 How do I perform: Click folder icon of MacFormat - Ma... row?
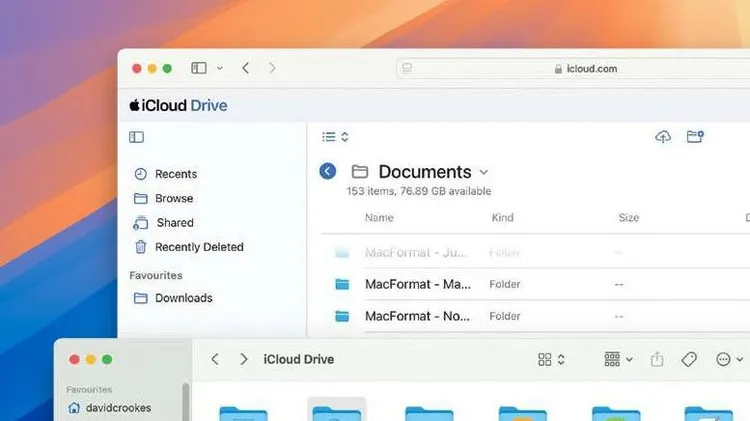pos(342,285)
